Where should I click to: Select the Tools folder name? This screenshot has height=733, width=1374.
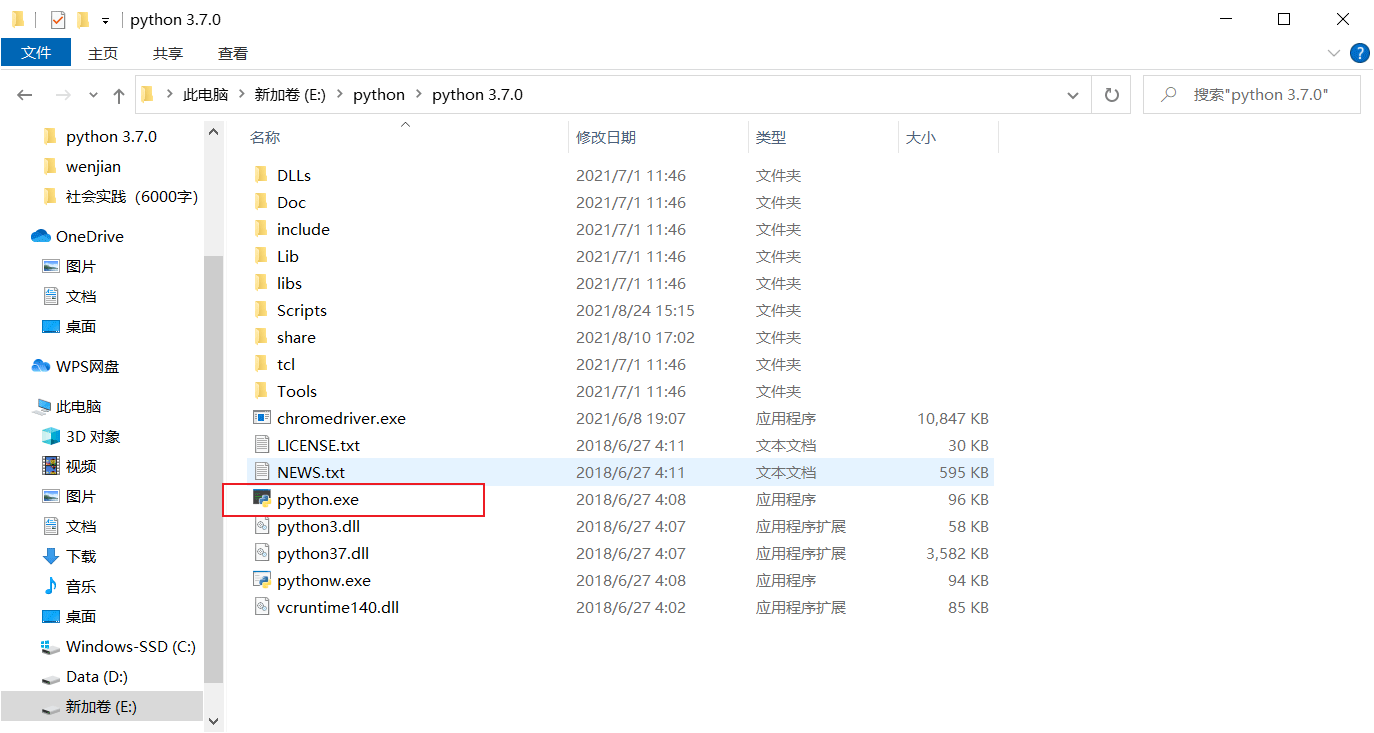pos(297,391)
